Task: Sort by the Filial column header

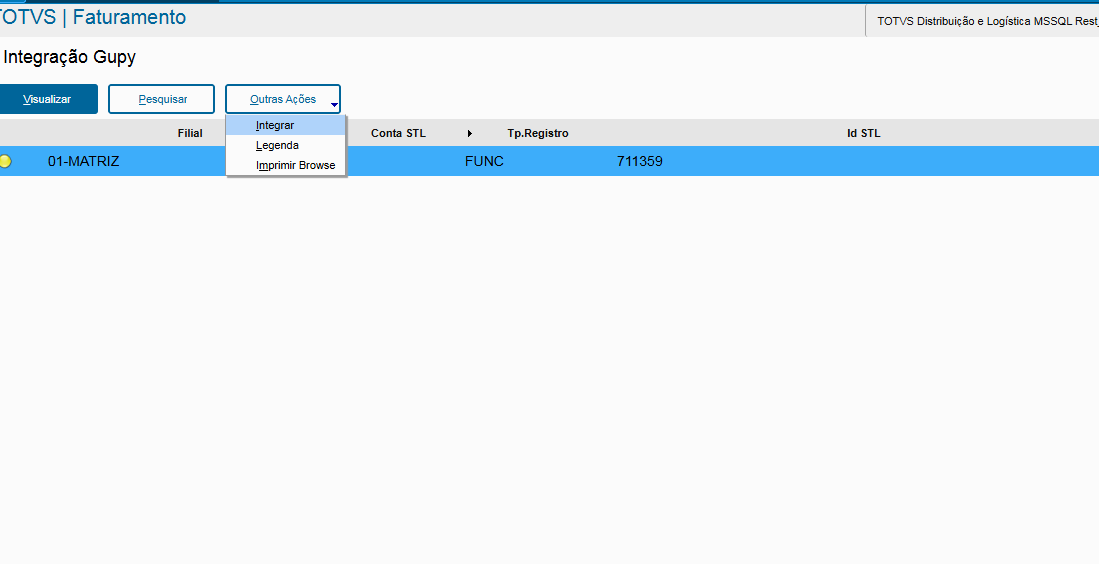Action: pyautogui.click(x=190, y=133)
